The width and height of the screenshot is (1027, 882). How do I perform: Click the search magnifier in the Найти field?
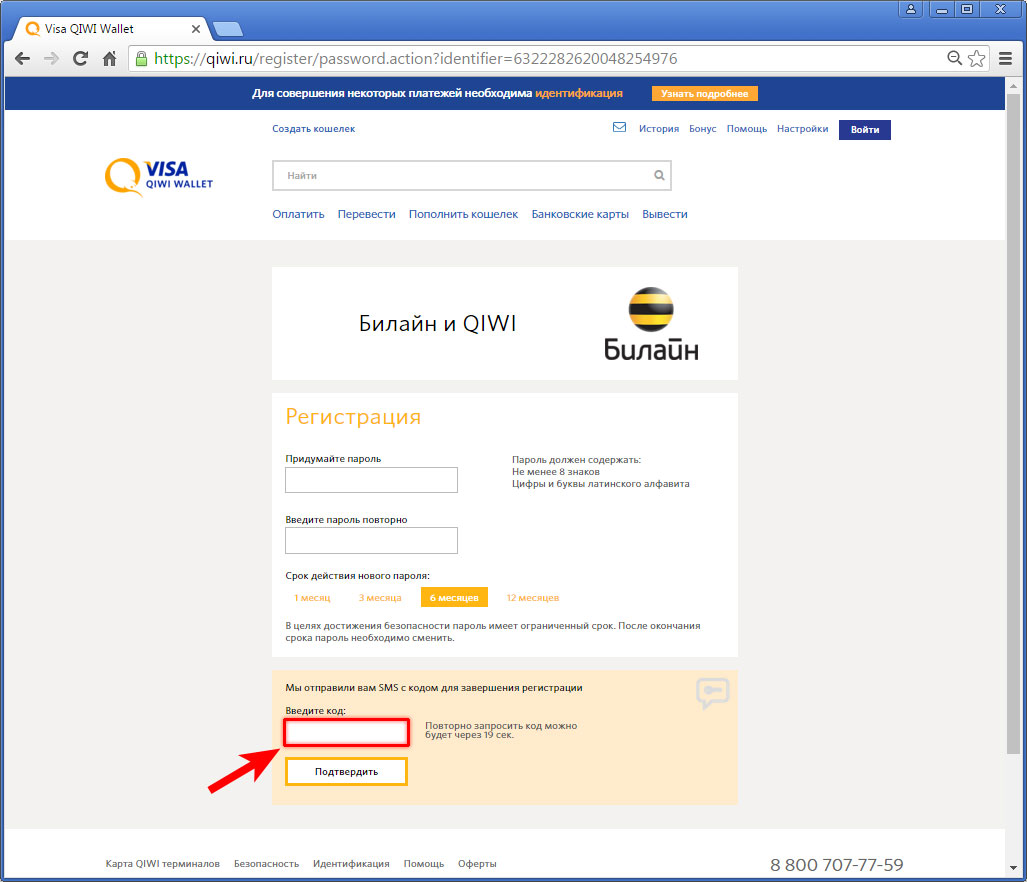659,175
